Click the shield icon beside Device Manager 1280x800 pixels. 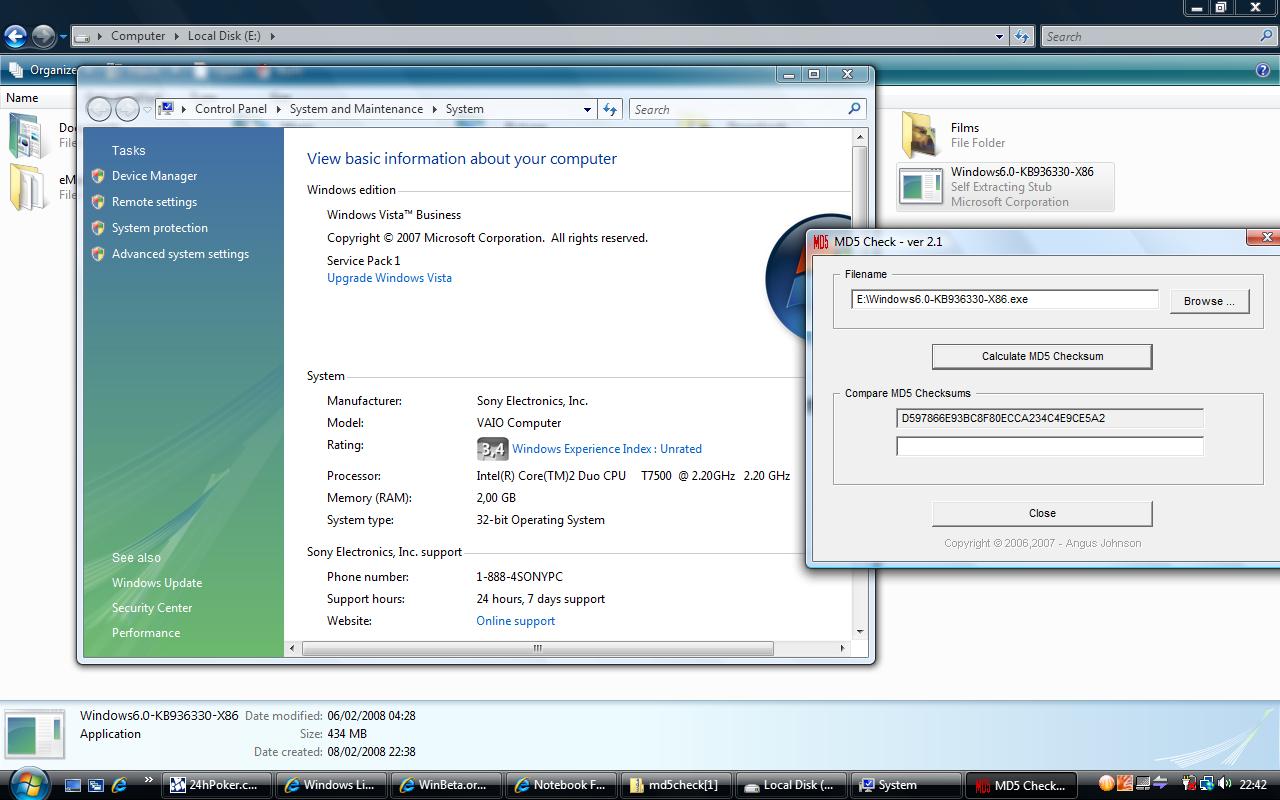(x=98, y=176)
